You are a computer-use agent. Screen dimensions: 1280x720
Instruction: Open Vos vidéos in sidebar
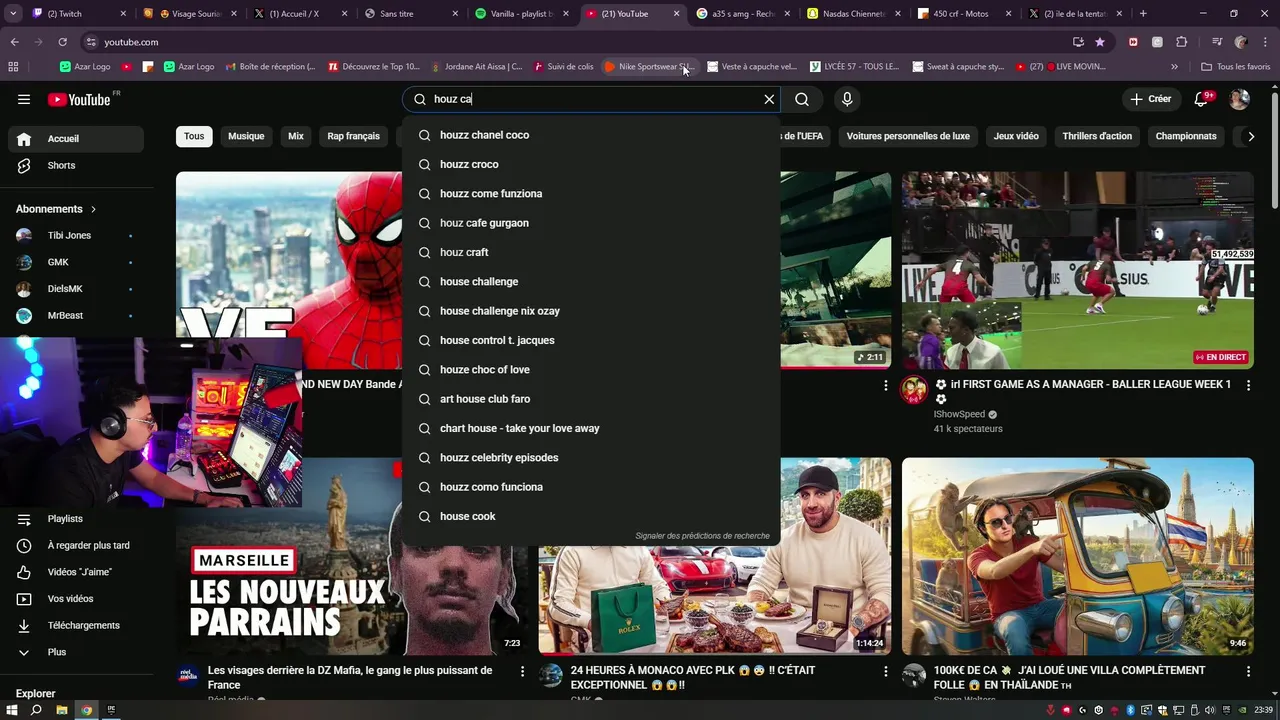76,599
